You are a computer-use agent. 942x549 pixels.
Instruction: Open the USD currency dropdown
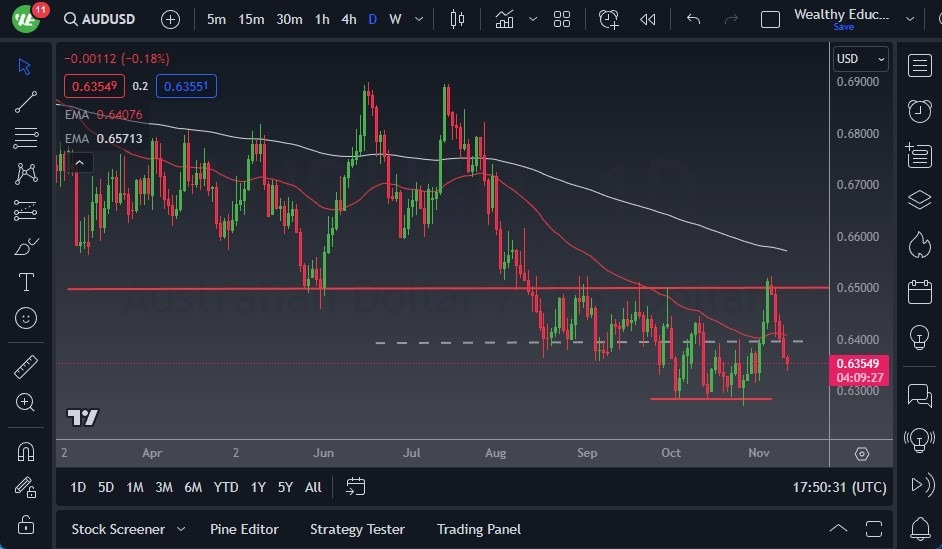(860, 59)
